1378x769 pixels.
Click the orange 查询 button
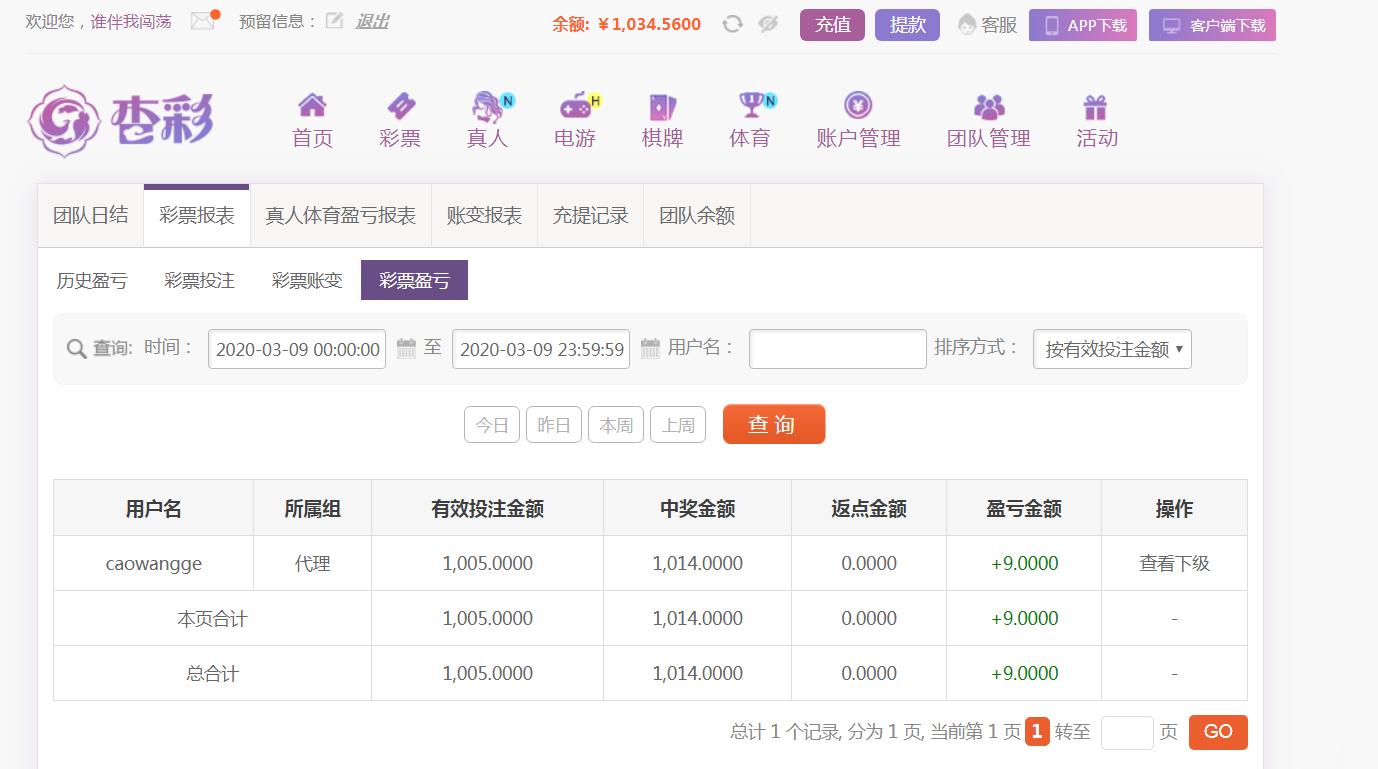coord(774,424)
